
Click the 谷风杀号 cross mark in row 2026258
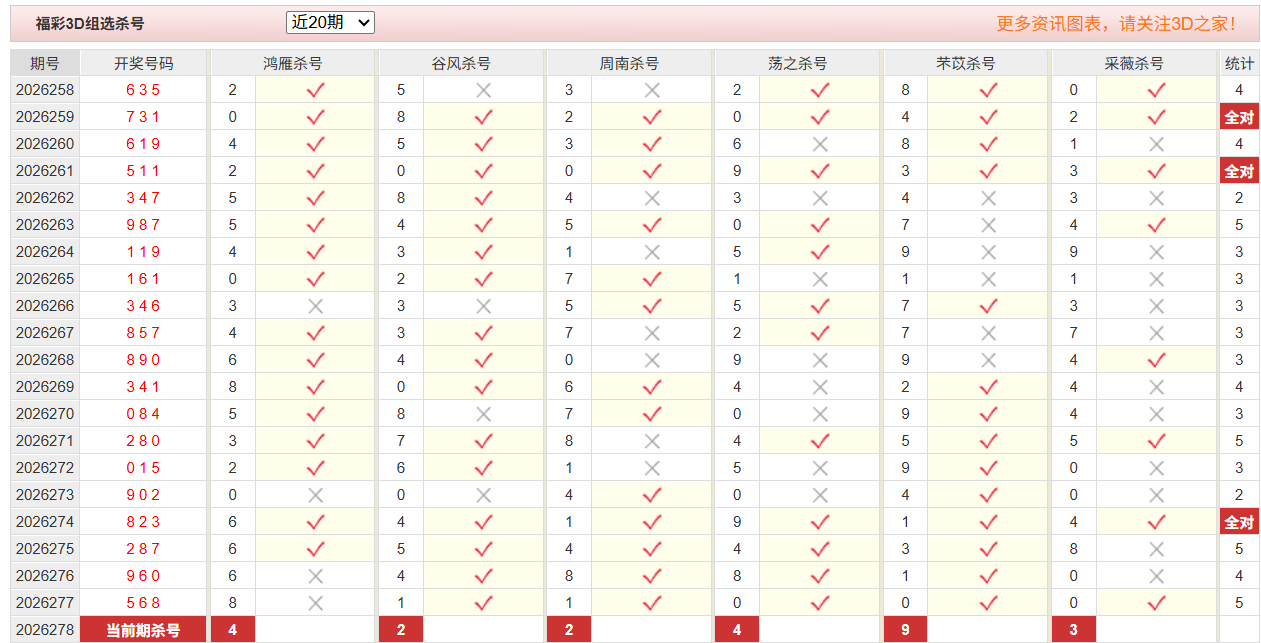point(484,90)
